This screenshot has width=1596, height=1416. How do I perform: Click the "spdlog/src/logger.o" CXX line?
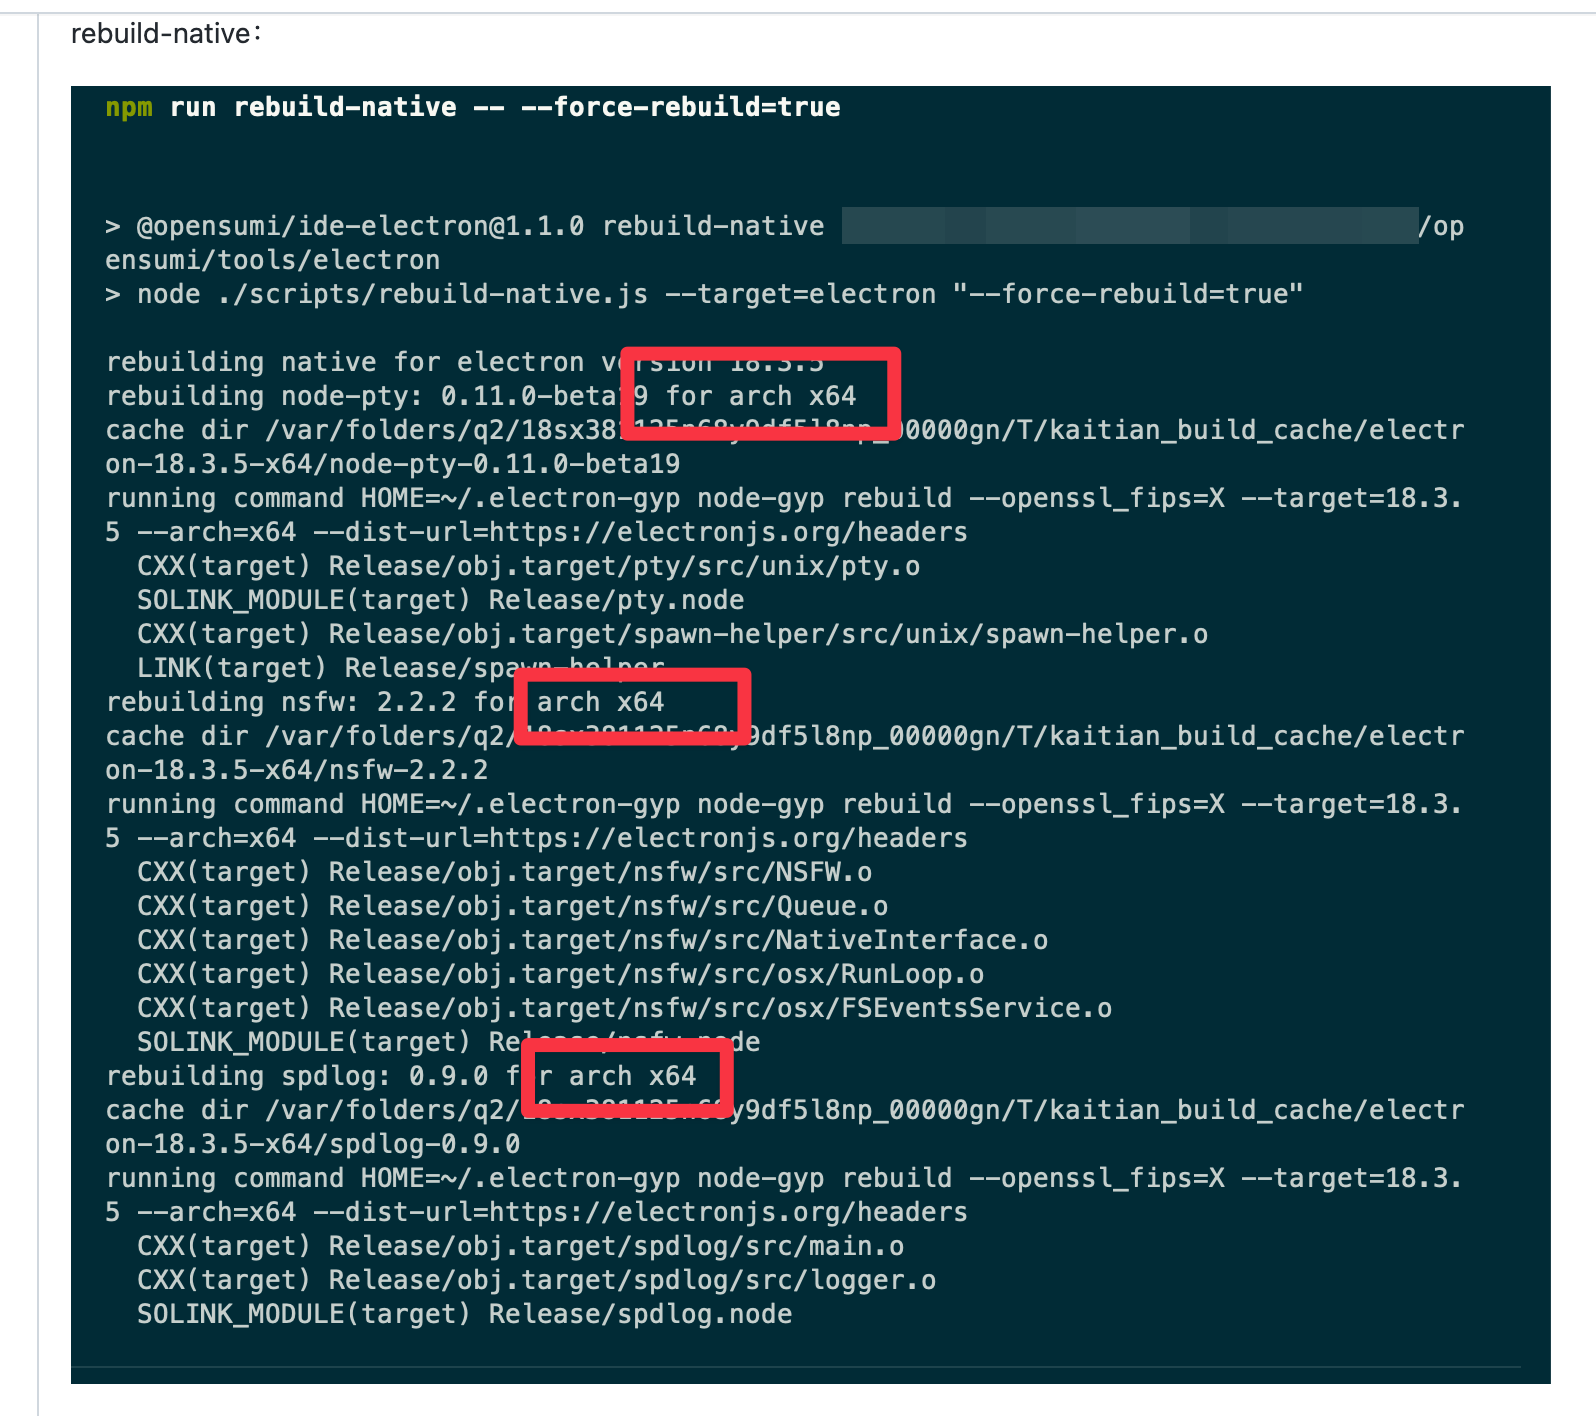[x=537, y=1280]
